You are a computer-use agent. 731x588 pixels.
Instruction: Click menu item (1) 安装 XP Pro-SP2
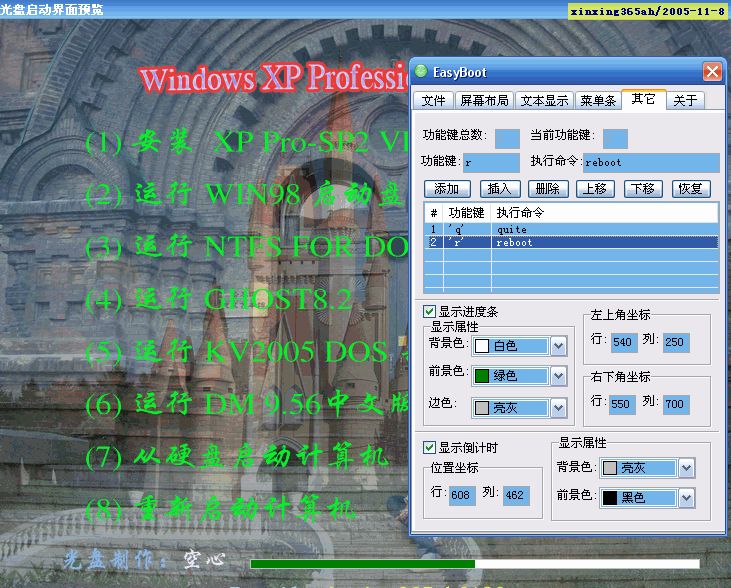(x=247, y=141)
